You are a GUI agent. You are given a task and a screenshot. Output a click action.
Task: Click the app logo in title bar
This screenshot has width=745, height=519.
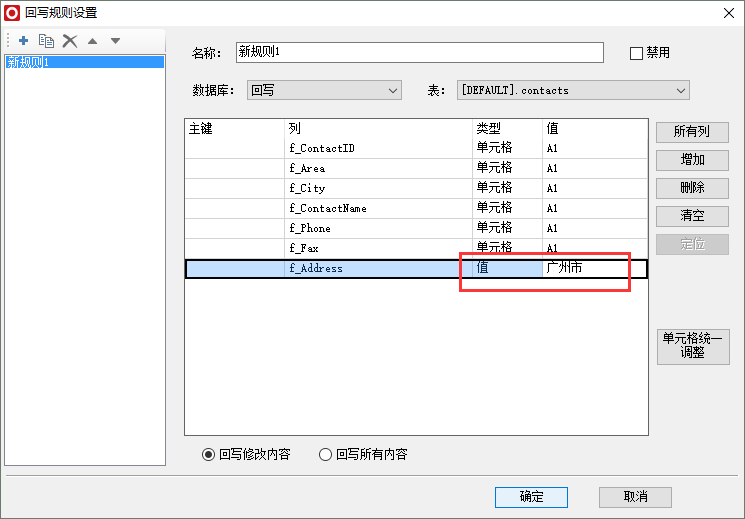pos(12,13)
